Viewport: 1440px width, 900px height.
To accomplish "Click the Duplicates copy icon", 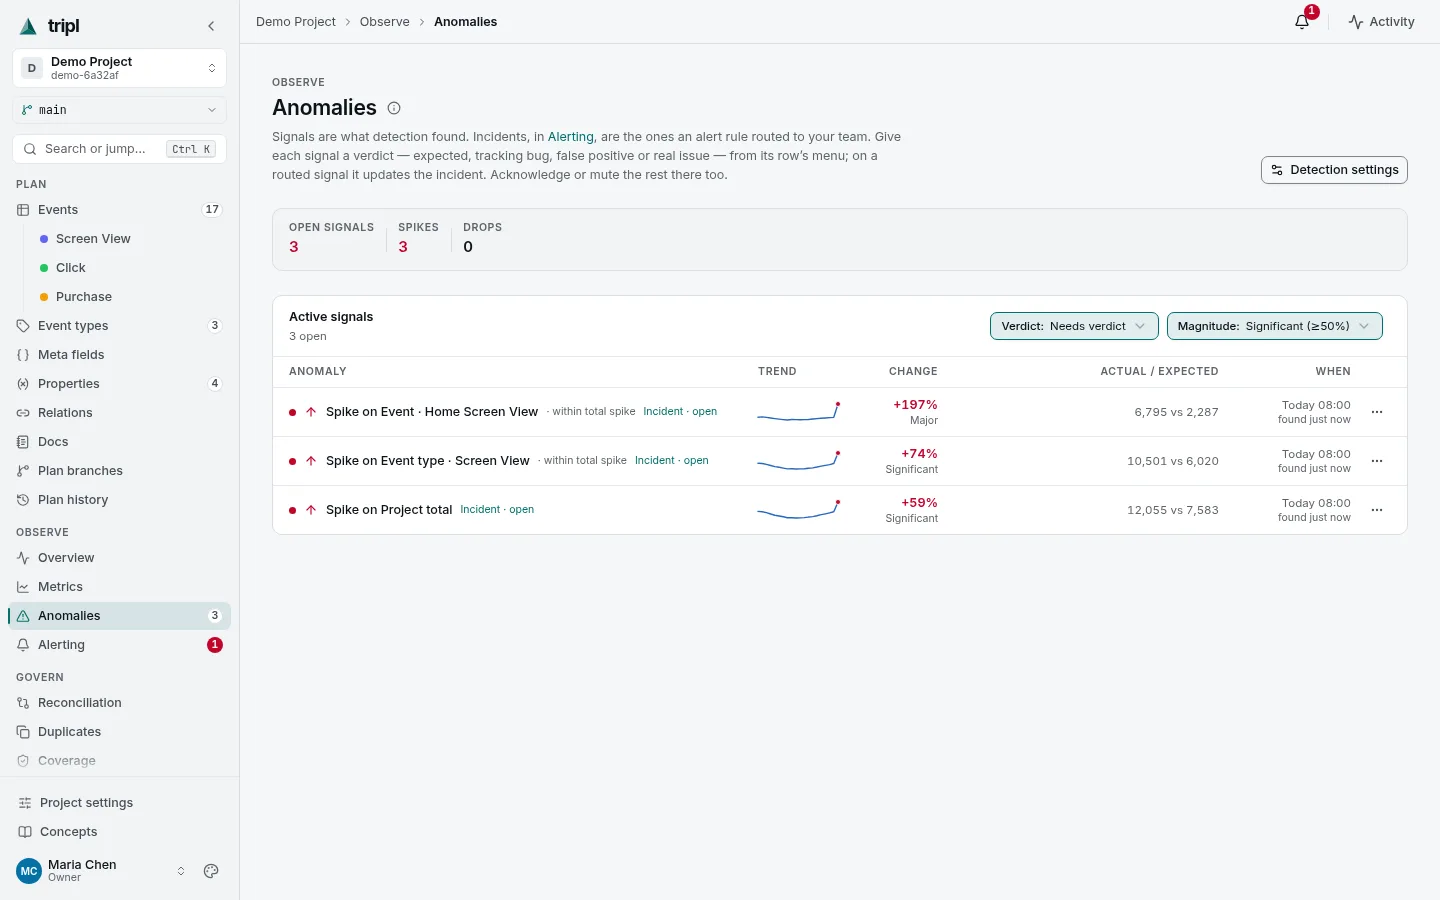I will [23, 732].
